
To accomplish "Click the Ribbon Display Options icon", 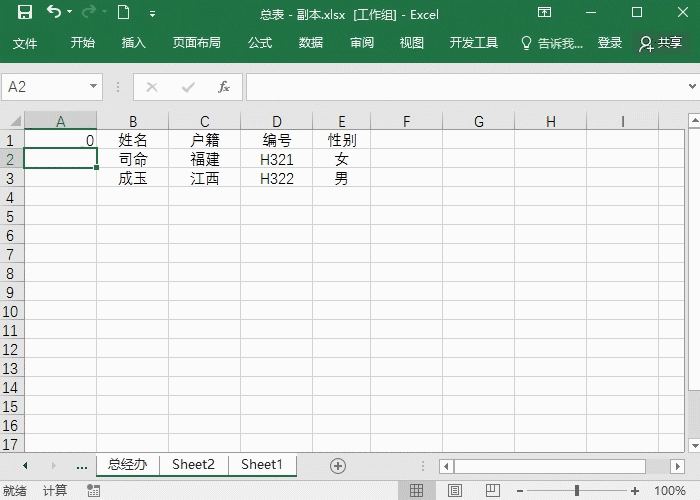I will tap(544, 12).
